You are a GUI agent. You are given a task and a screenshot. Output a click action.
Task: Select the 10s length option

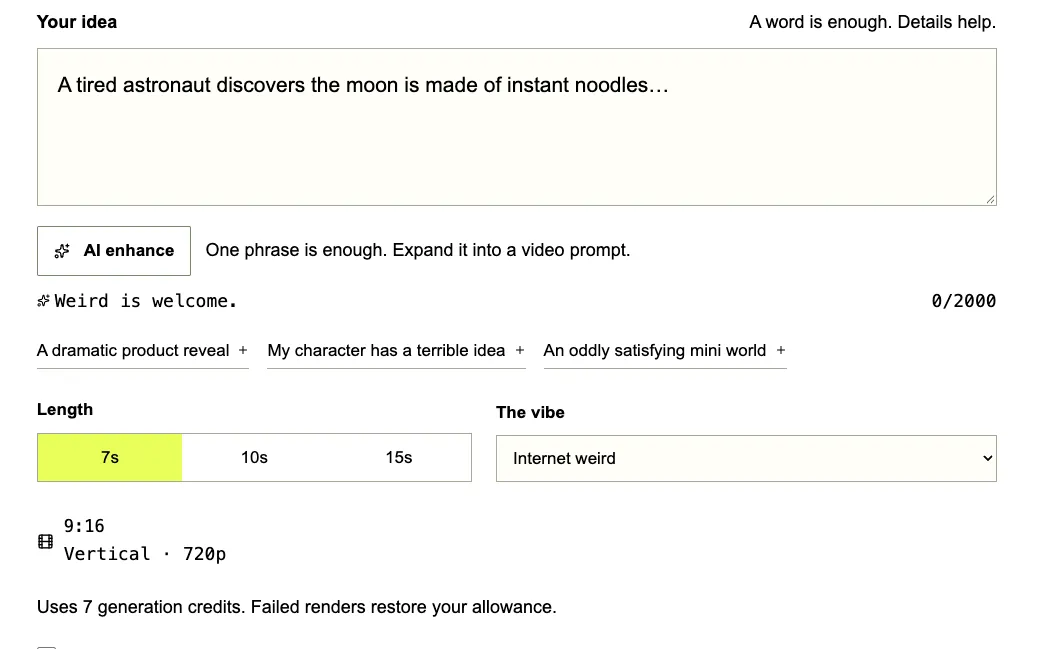point(254,457)
